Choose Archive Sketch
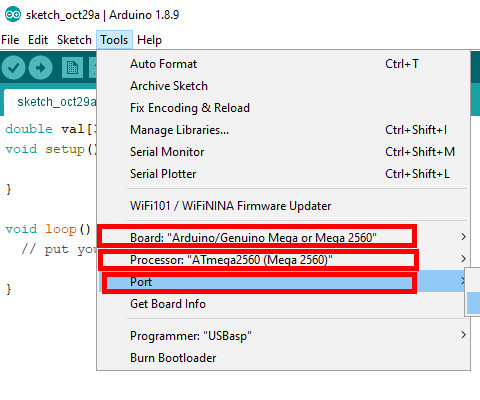 tap(283, 86)
